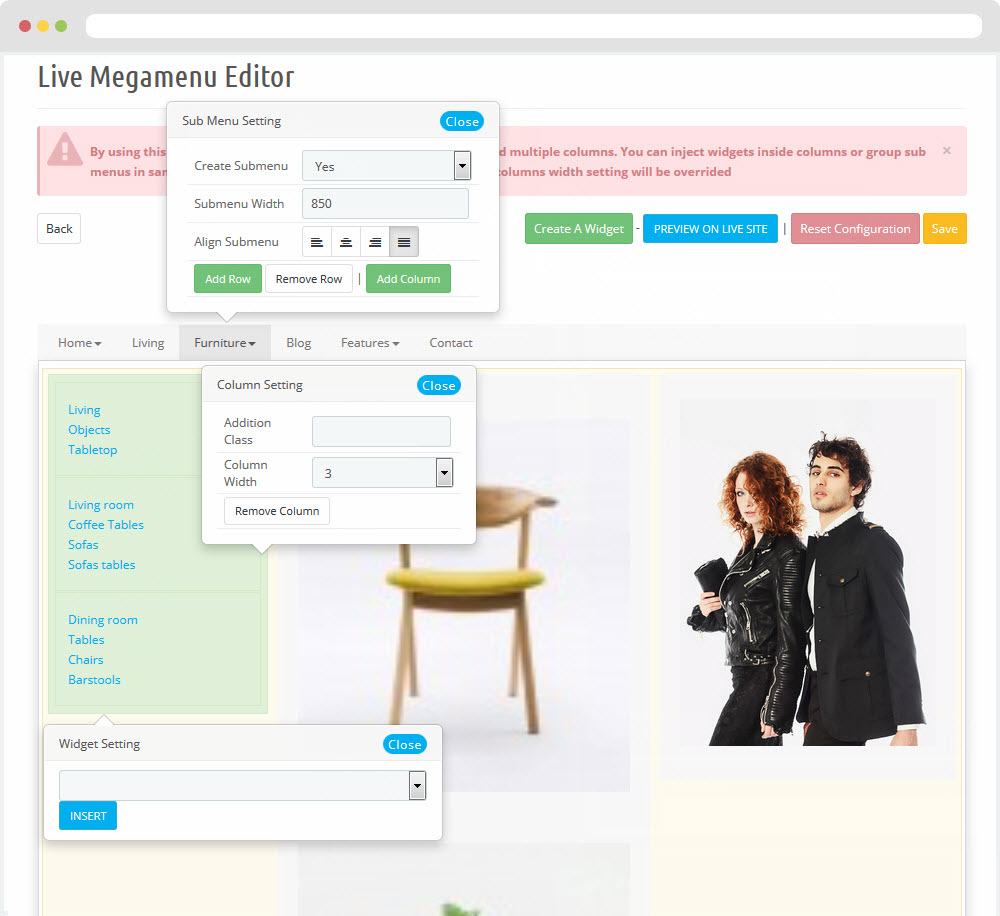Image resolution: width=1000 pixels, height=916 pixels.
Task: Click Reset Configuration button
Action: [855, 228]
